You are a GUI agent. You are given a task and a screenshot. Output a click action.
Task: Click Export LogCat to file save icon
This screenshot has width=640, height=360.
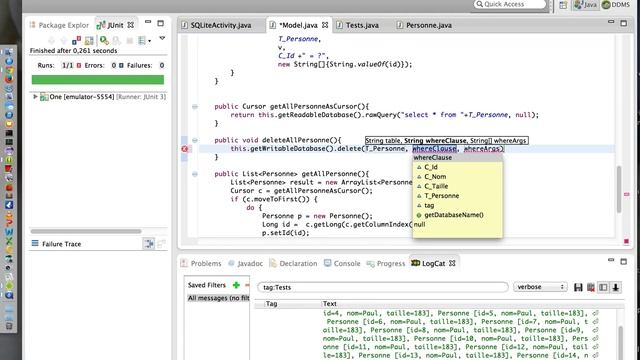578,287
